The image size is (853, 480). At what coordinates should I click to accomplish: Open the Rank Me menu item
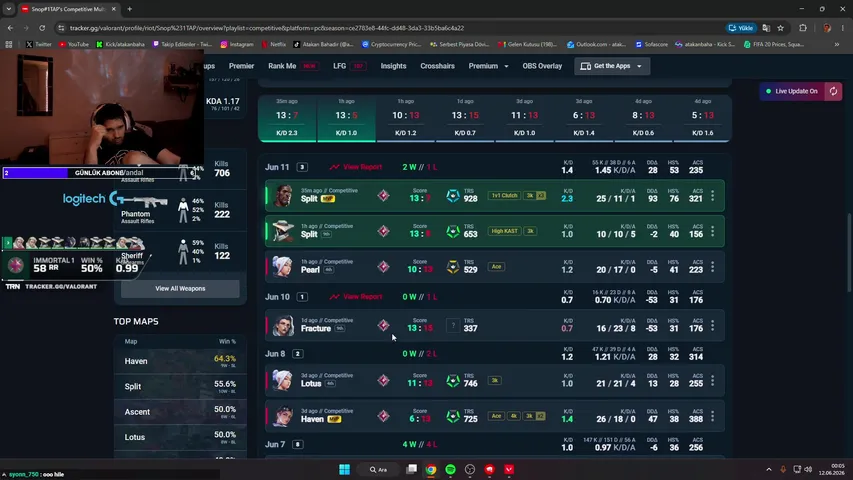(293, 66)
